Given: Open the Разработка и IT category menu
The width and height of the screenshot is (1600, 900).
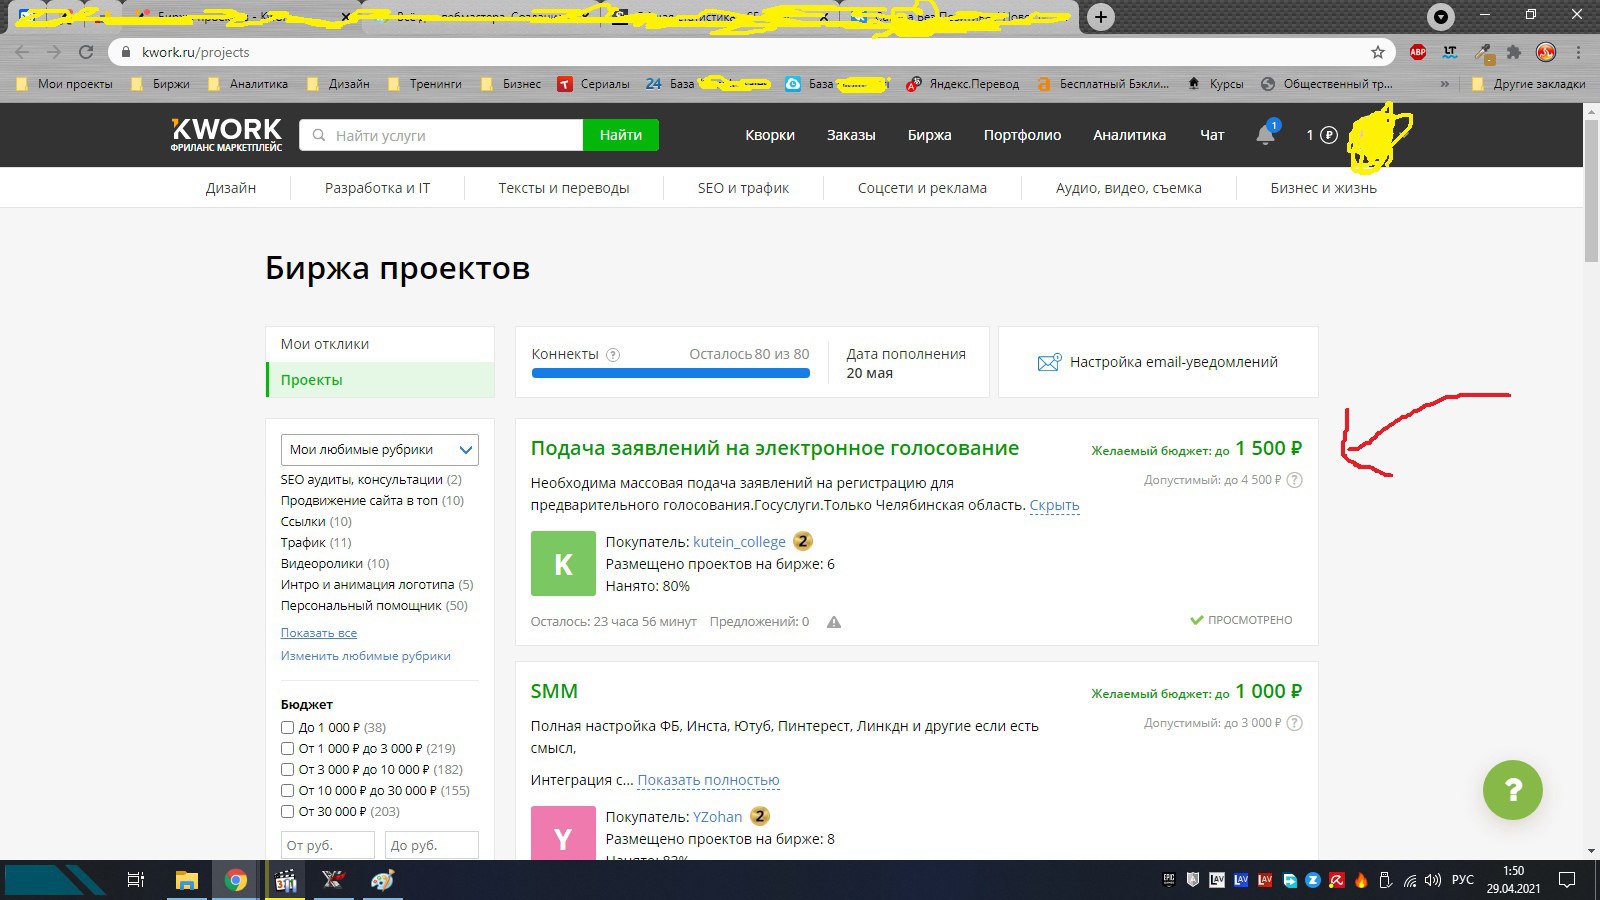Looking at the screenshot, I should tap(377, 188).
